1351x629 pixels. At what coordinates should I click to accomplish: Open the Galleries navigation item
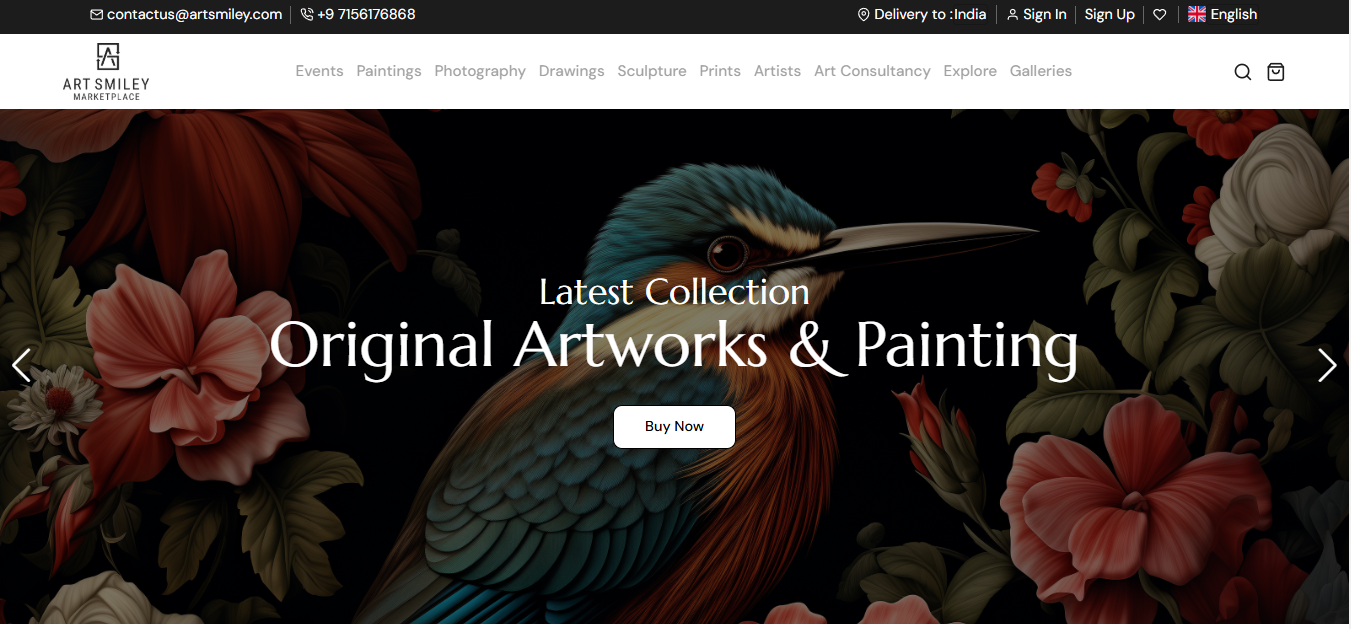[1041, 71]
